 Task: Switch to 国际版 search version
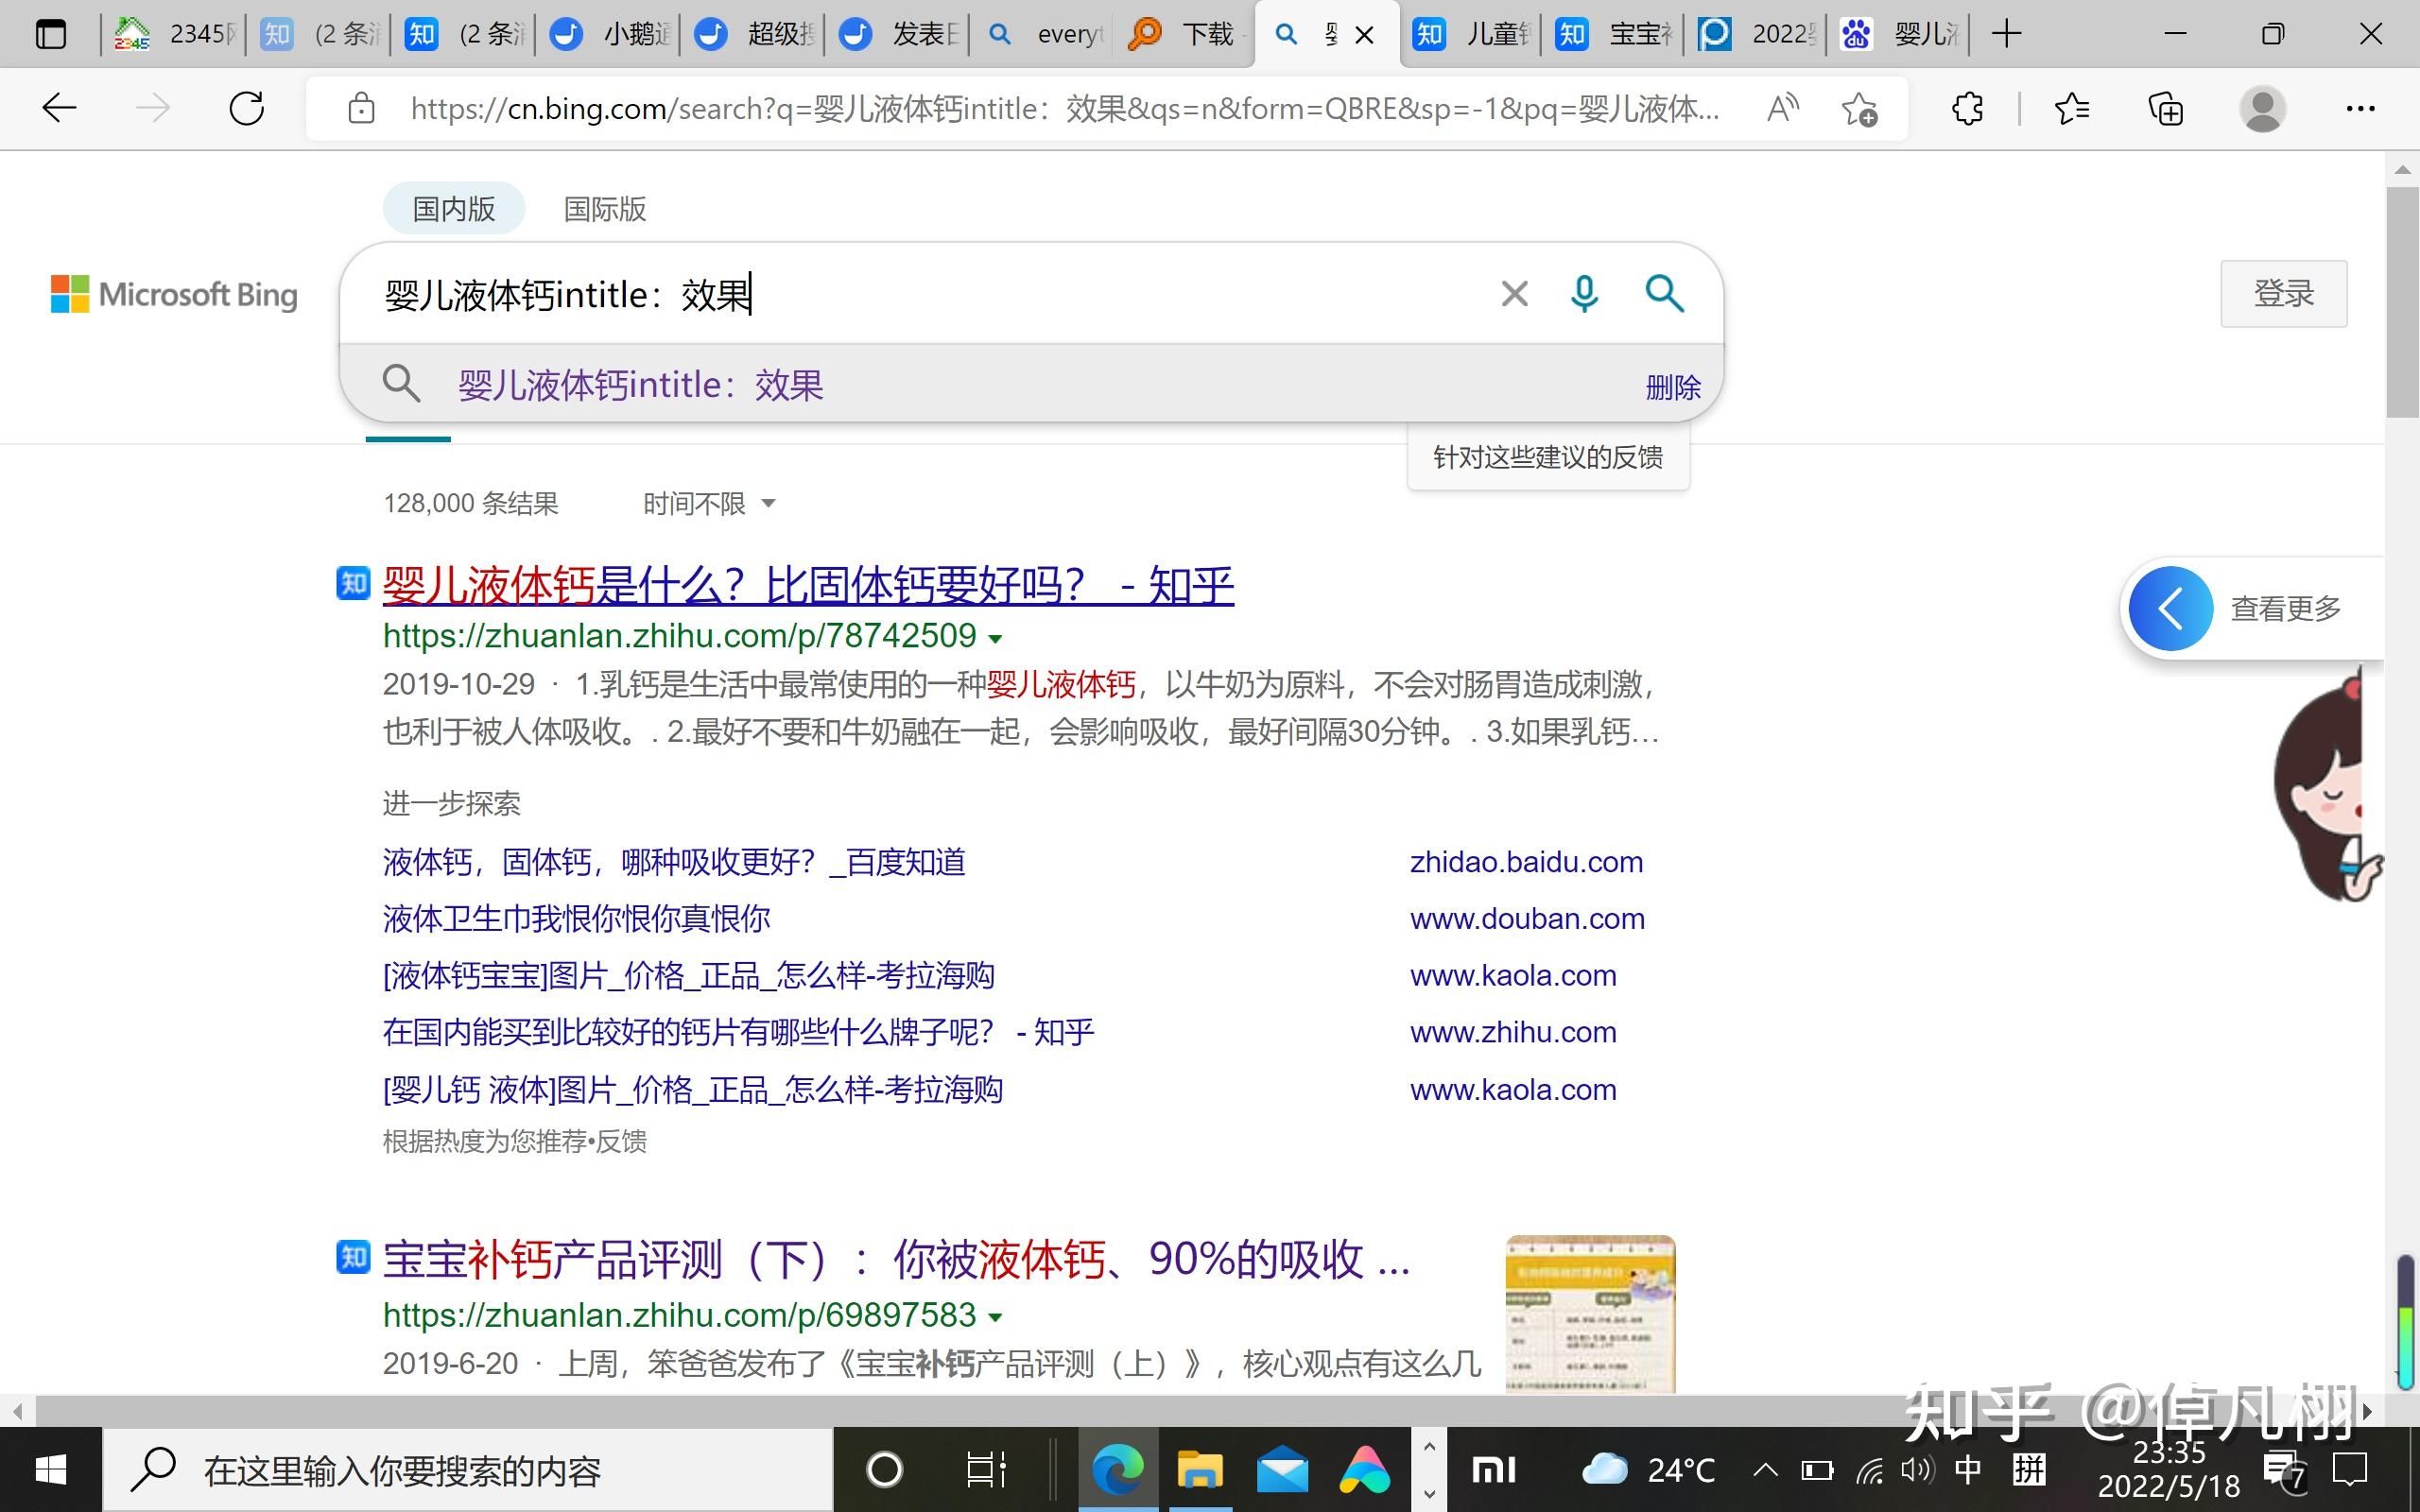(605, 208)
